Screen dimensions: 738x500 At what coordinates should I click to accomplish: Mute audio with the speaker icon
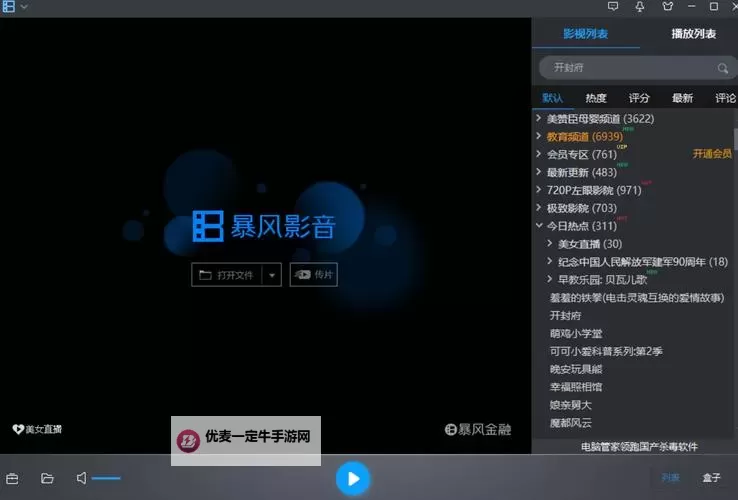click(81, 478)
